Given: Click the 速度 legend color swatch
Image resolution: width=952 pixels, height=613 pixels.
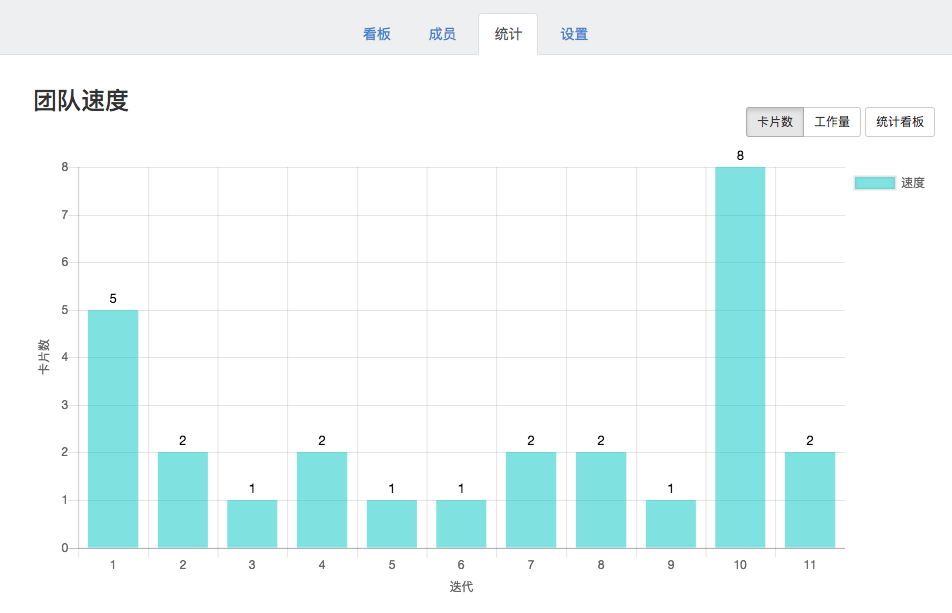Looking at the screenshot, I should [x=874, y=183].
